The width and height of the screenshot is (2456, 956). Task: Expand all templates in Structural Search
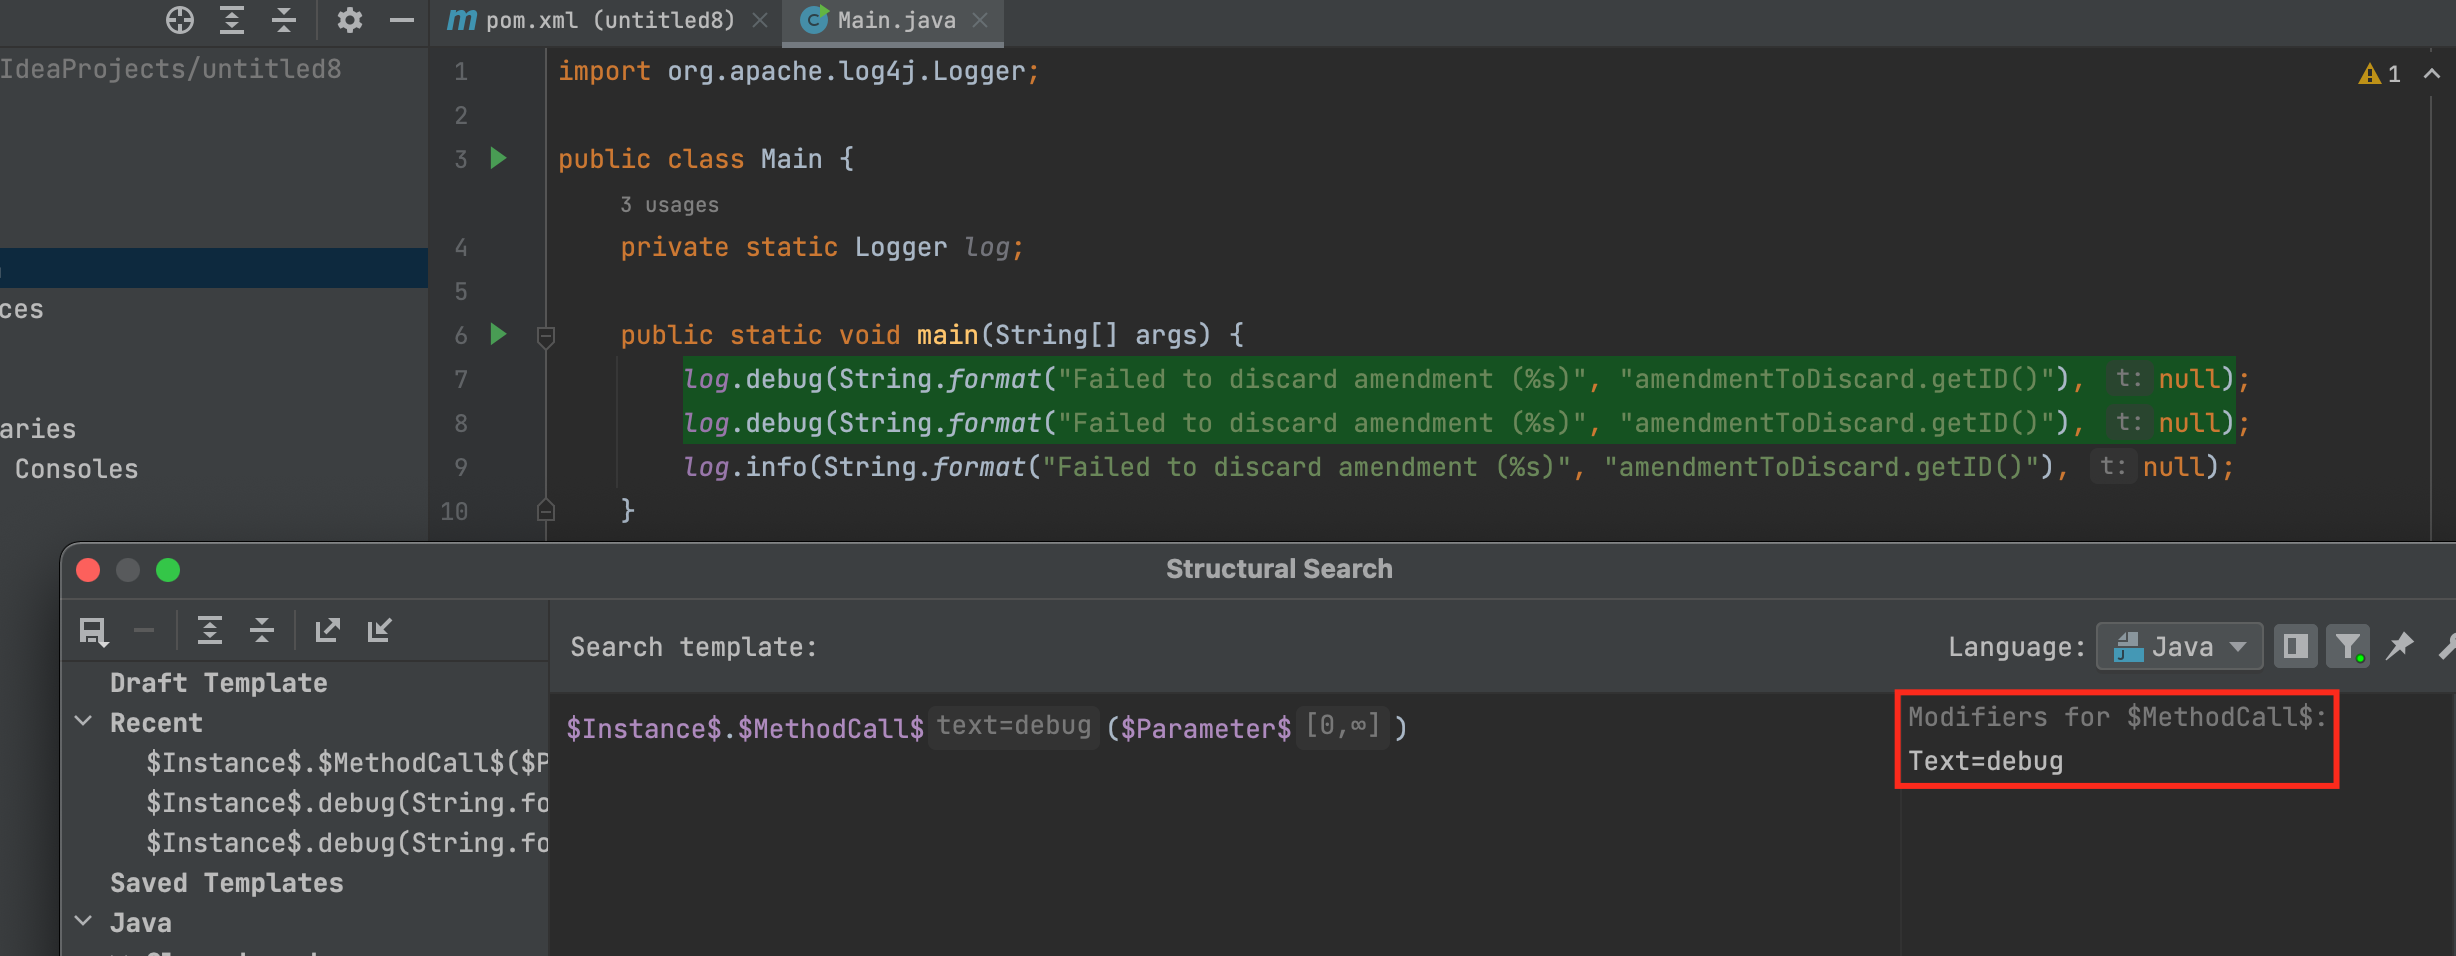(x=209, y=630)
